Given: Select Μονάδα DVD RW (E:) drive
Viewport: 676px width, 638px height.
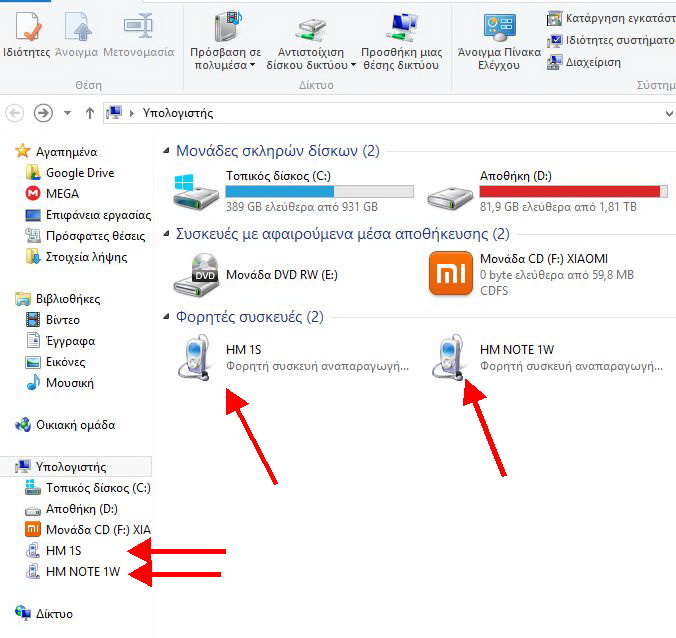Looking at the screenshot, I should point(256,275).
